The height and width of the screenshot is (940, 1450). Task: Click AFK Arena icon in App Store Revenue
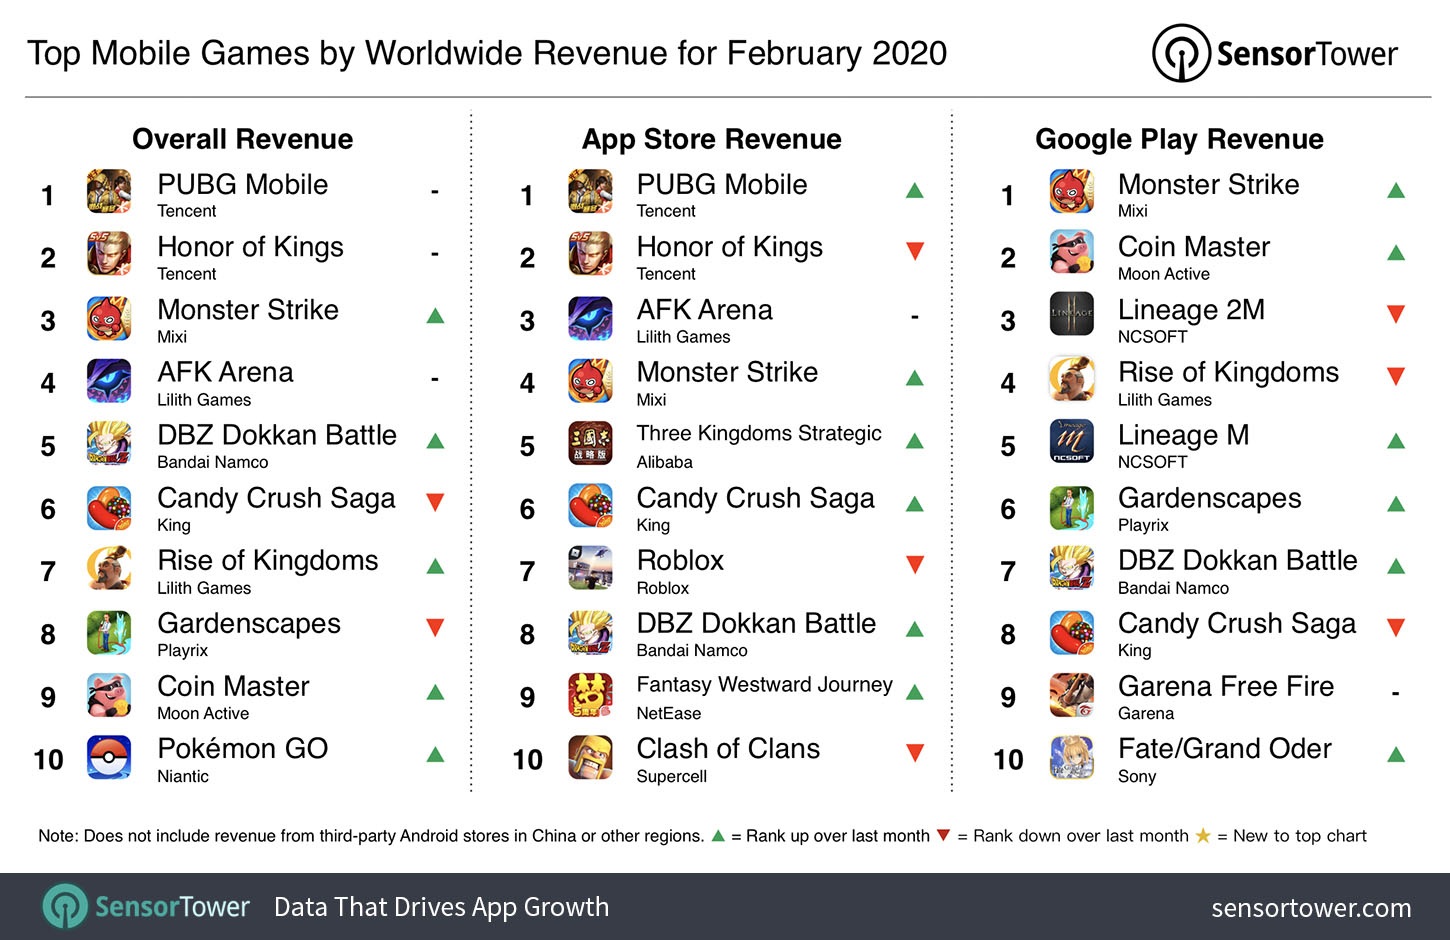point(590,318)
